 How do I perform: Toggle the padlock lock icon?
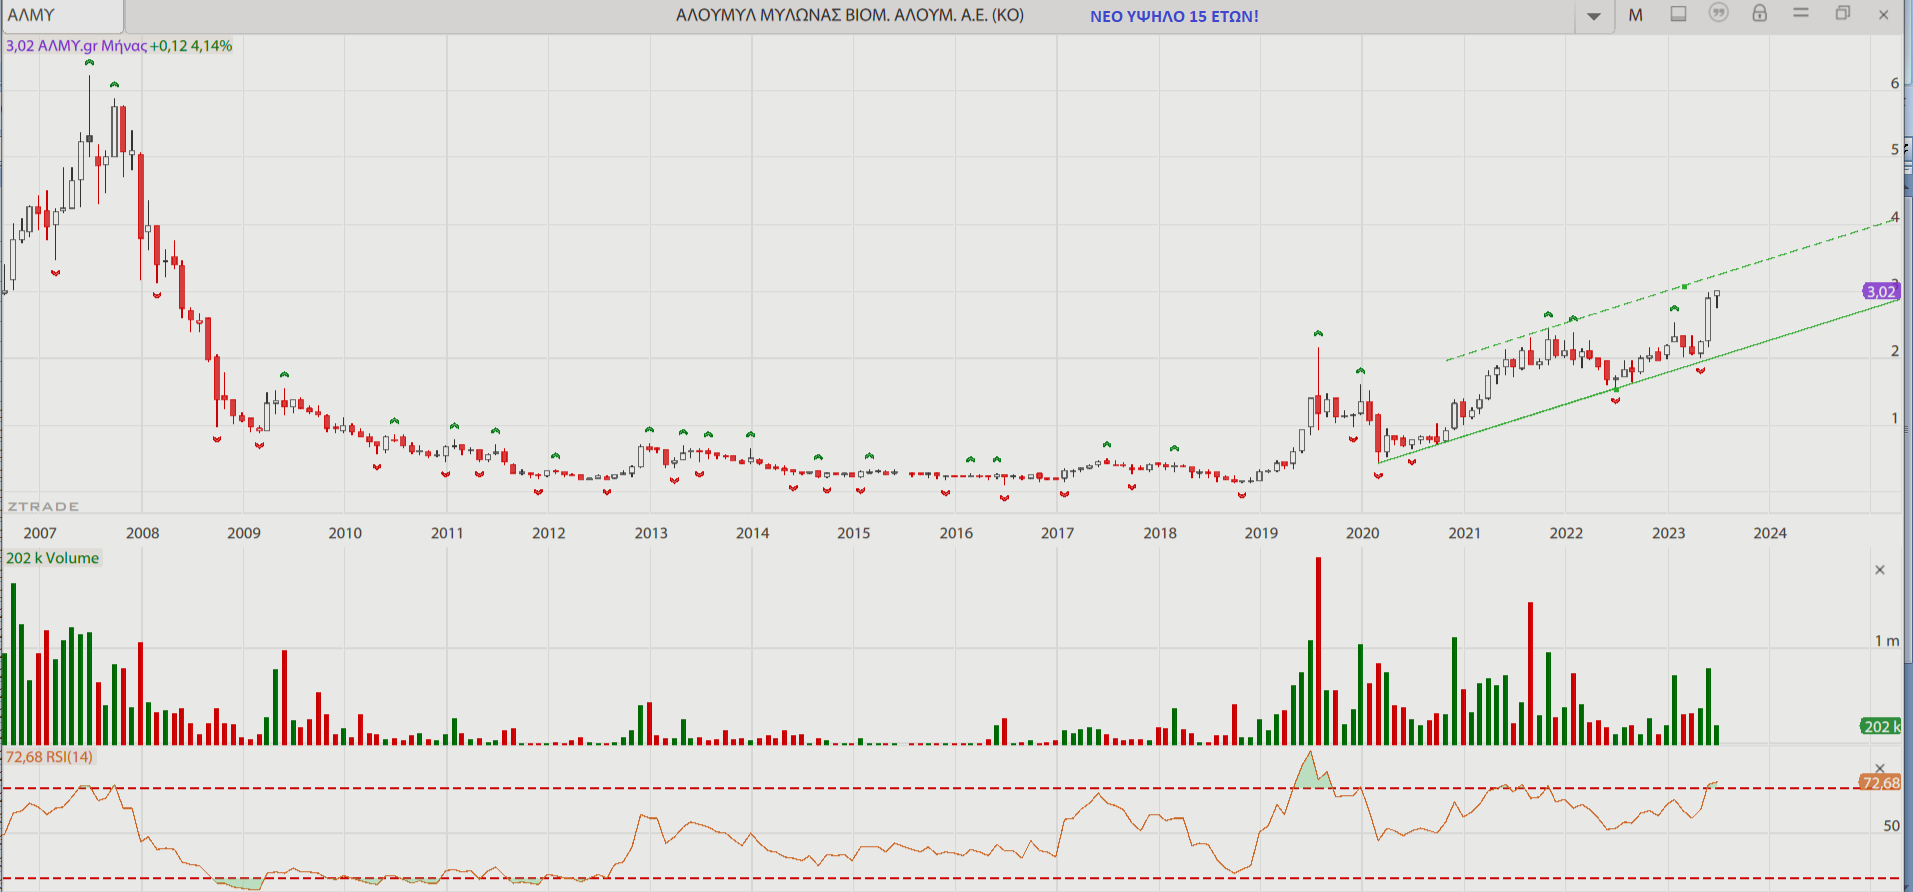pos(1760,13)
